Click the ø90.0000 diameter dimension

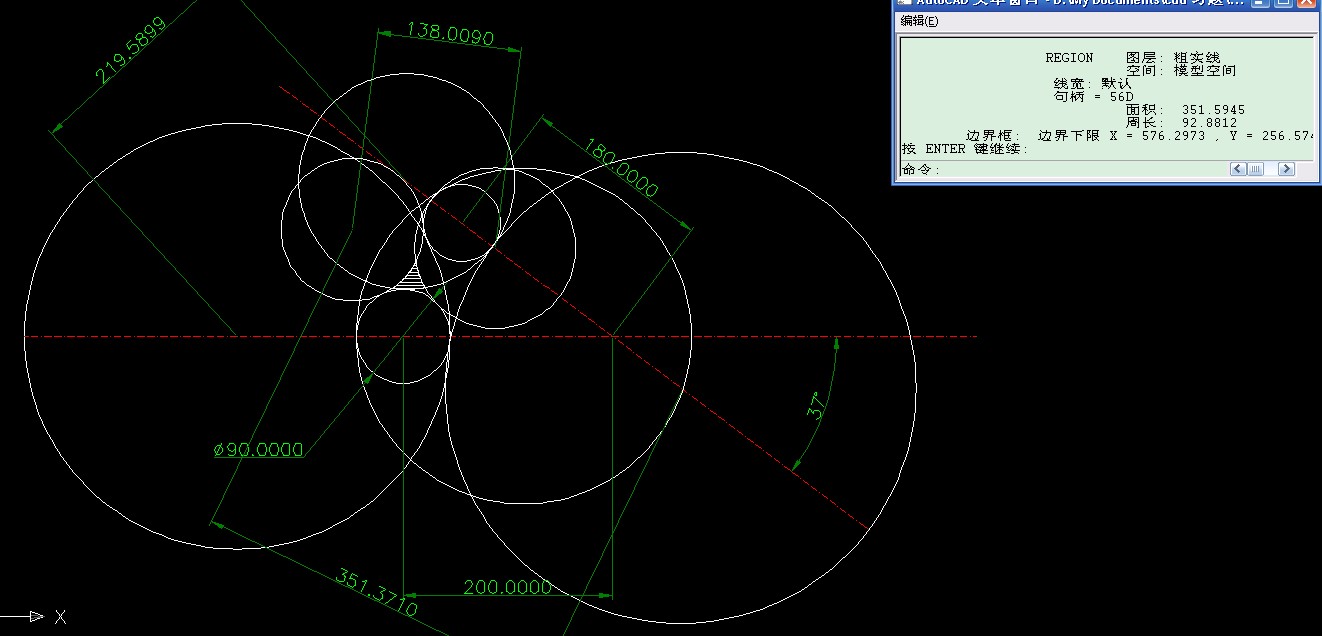(x=258, y=450)
